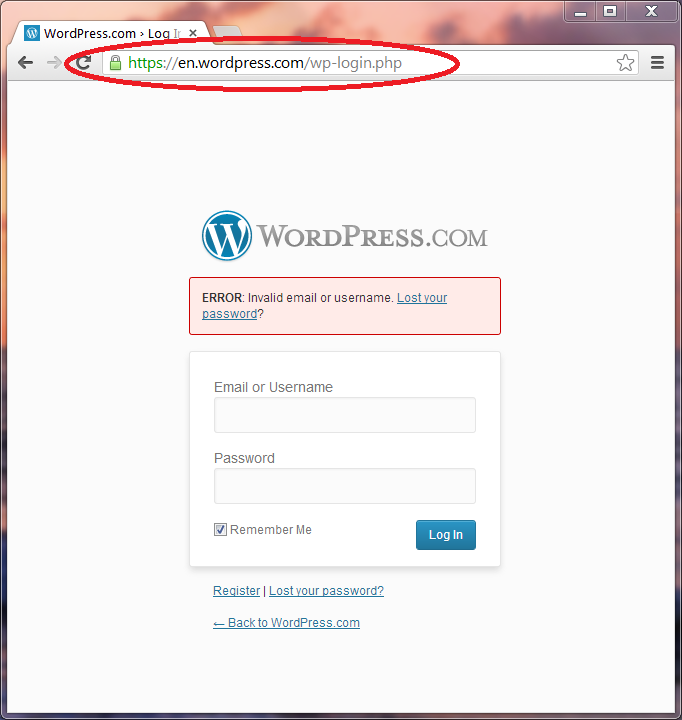
Task: Focus the Password input field
Action: point(345,486)
